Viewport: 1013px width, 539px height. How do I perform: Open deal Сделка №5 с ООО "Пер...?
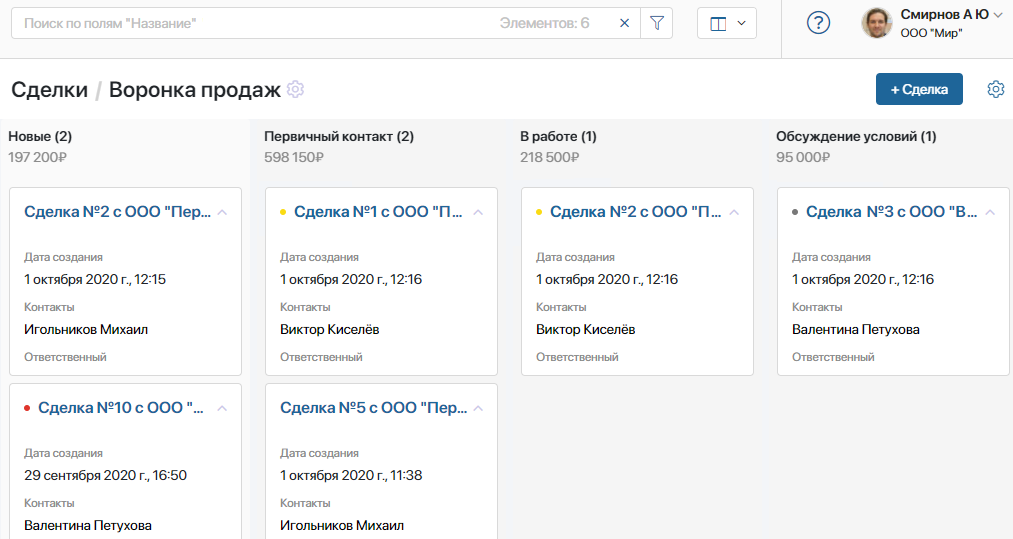[373, 408]
